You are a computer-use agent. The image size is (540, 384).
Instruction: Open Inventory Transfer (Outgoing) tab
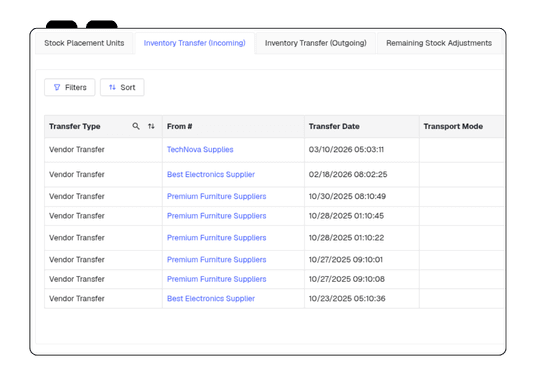point(315,43)
